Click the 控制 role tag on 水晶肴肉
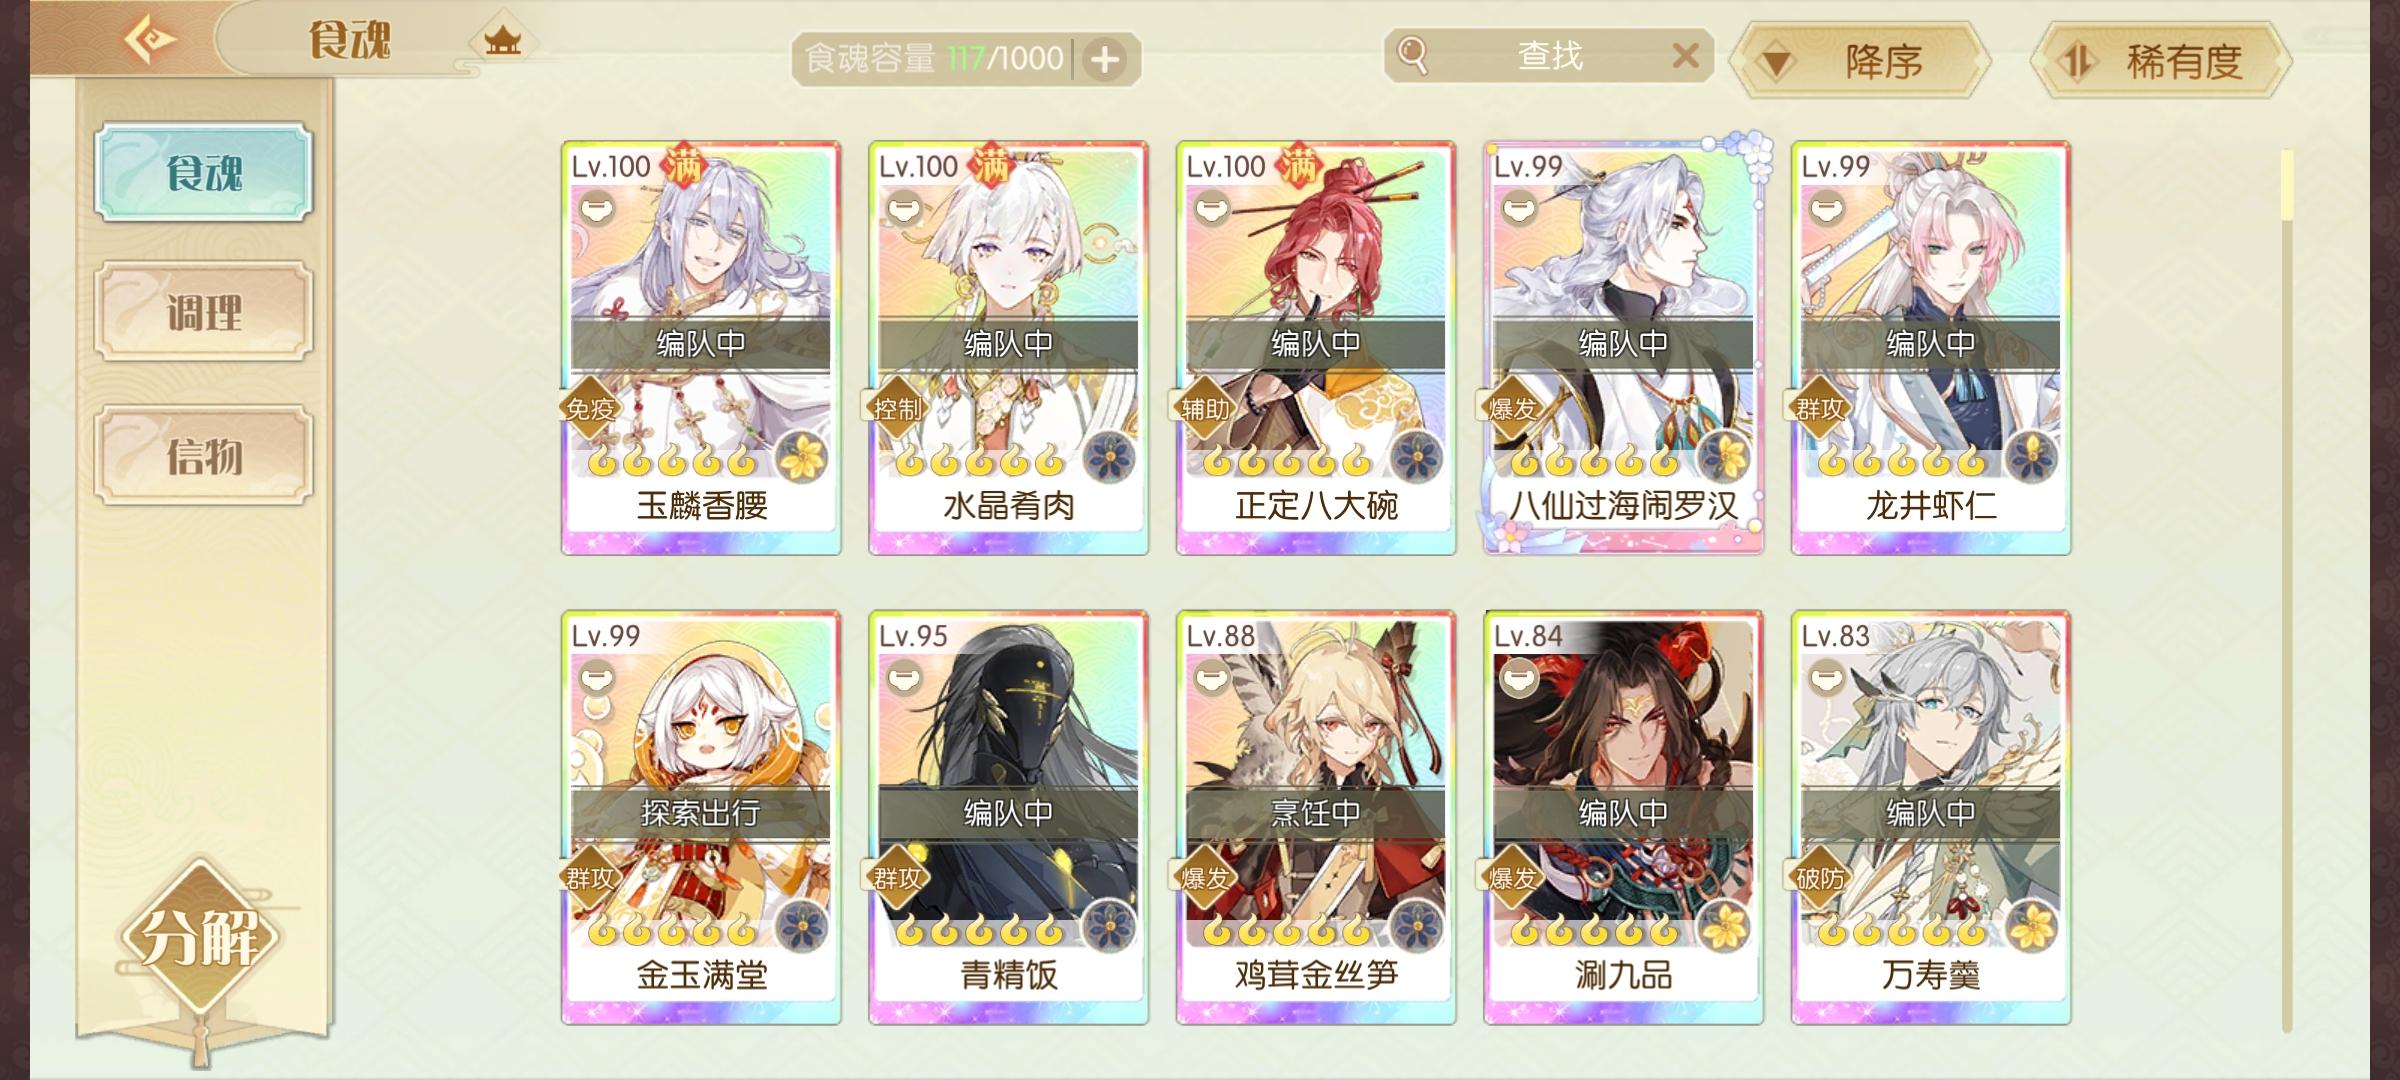This screenshot has height=1080, width=2400. click(x=896, y=409)
